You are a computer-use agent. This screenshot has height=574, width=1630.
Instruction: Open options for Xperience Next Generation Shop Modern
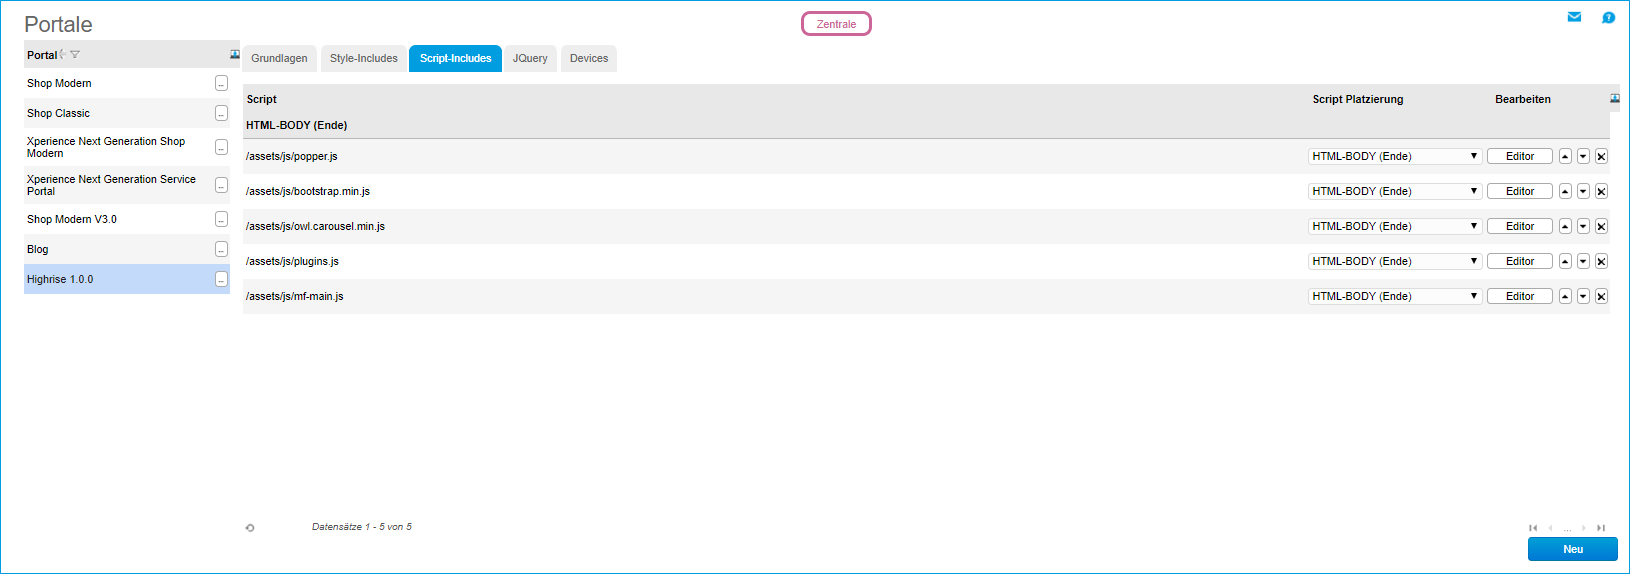click(x=221, y=147)
